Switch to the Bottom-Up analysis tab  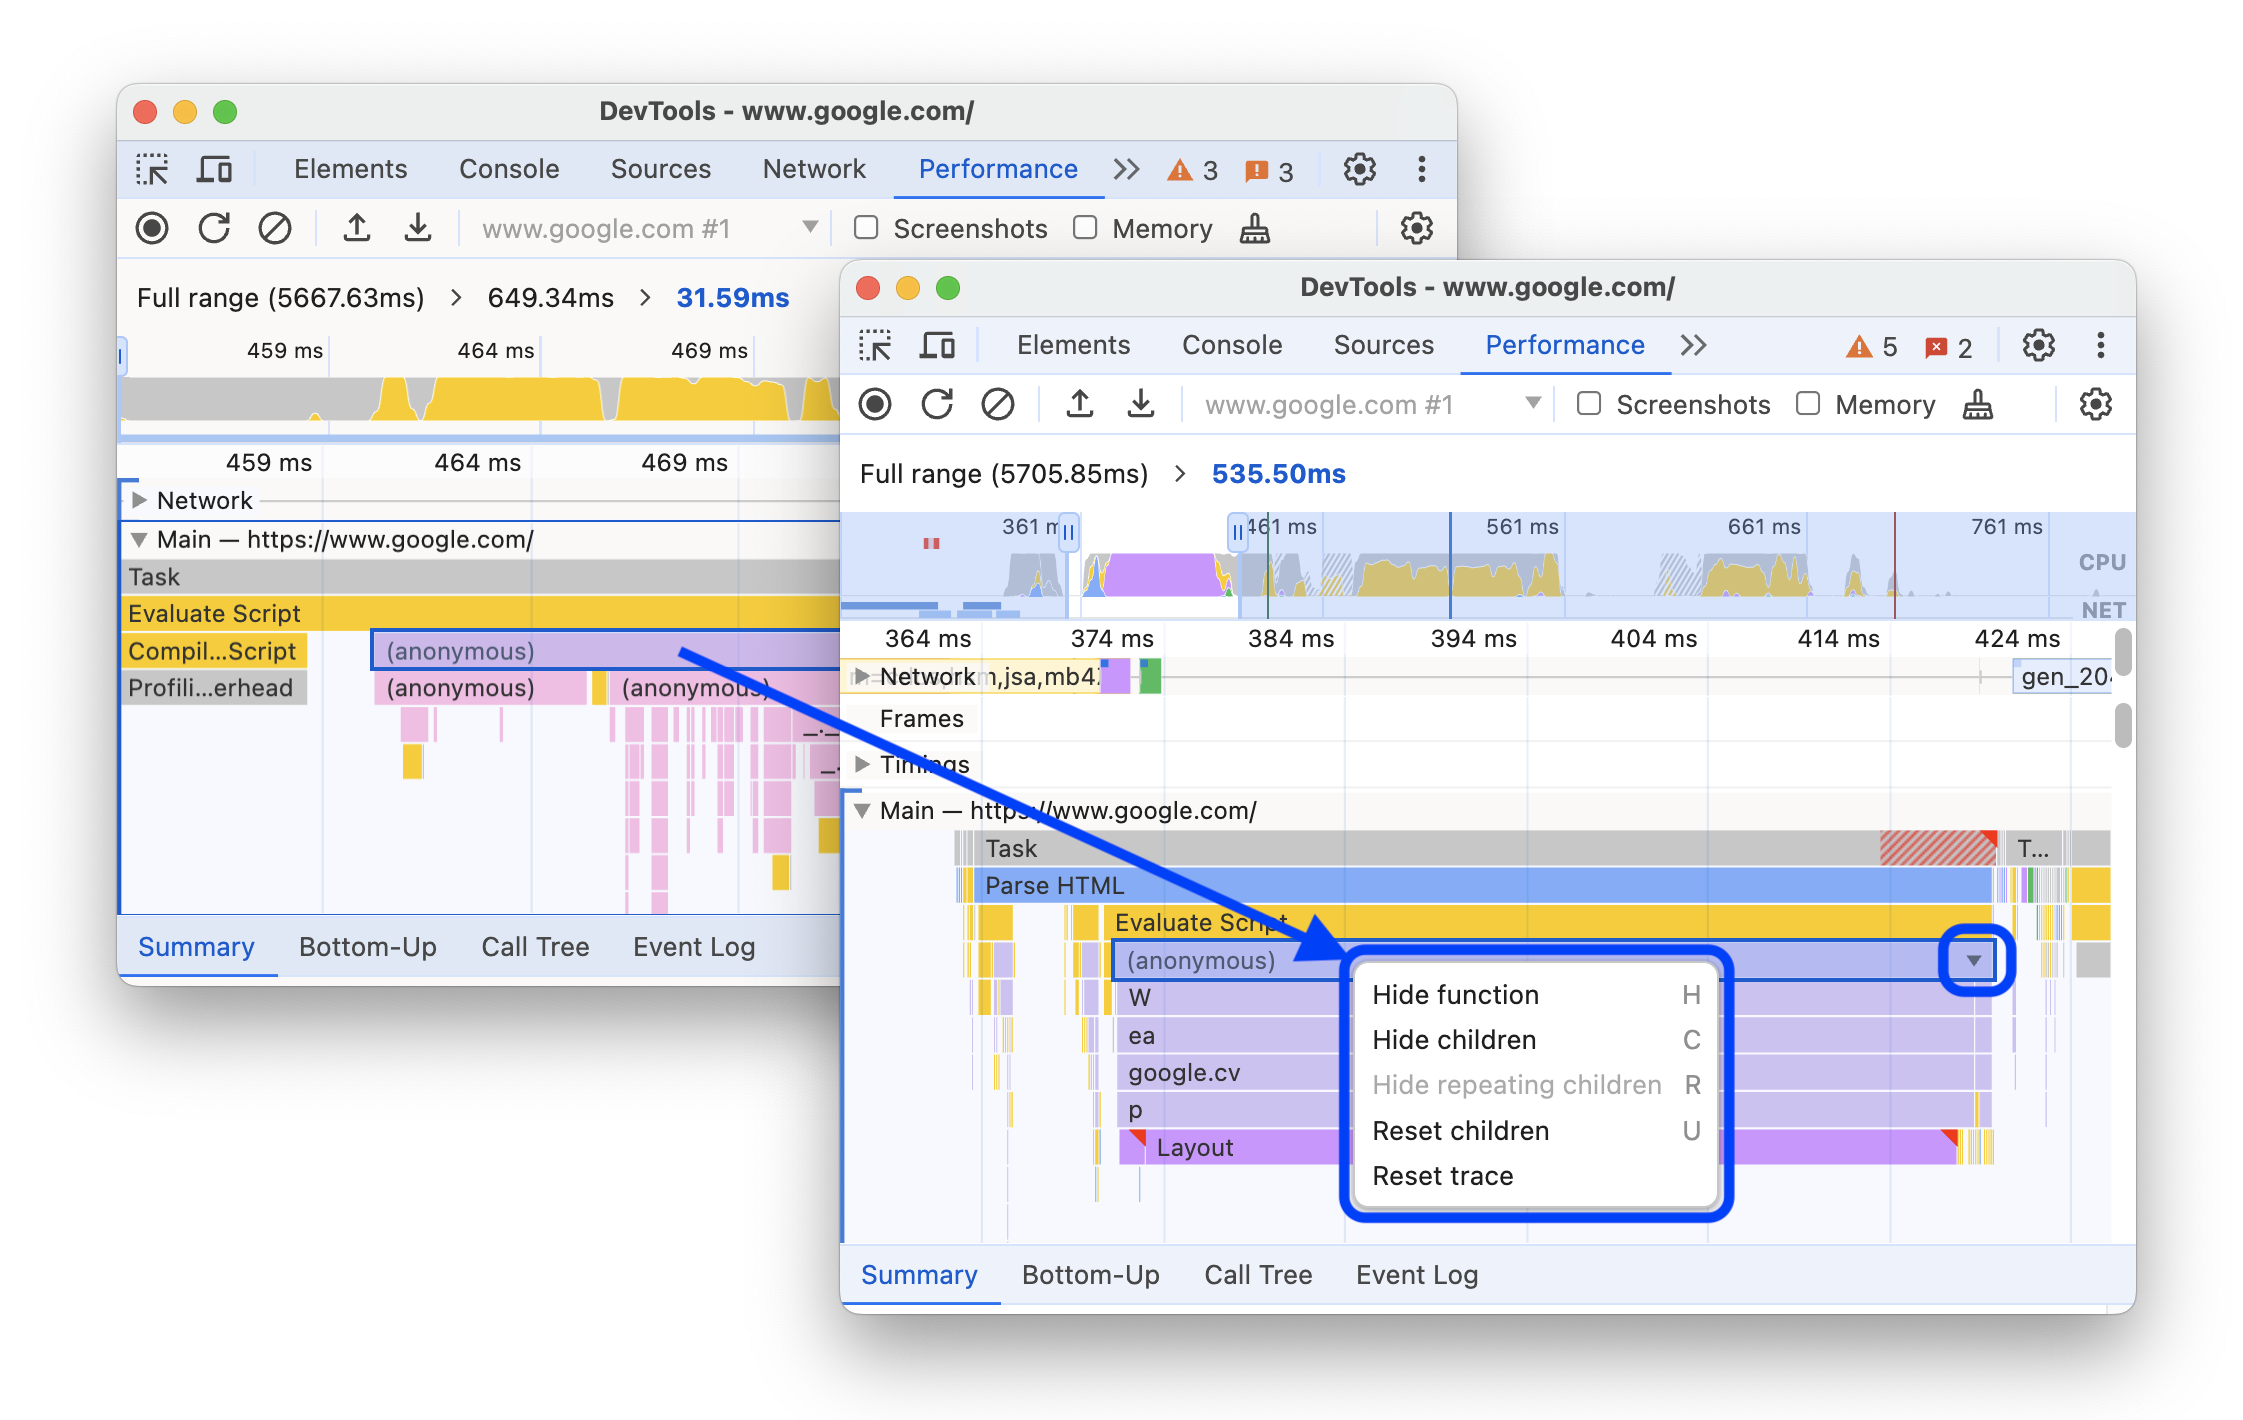1087,1275
